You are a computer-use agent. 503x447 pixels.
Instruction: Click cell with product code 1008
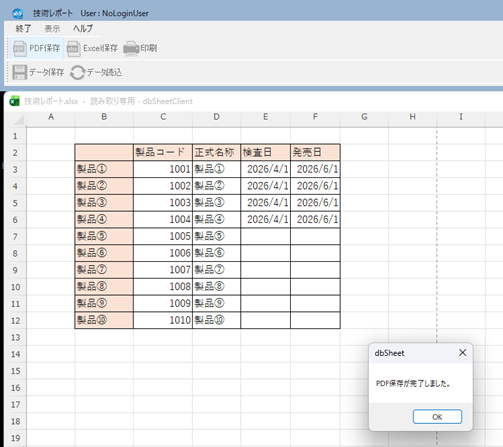163,286
